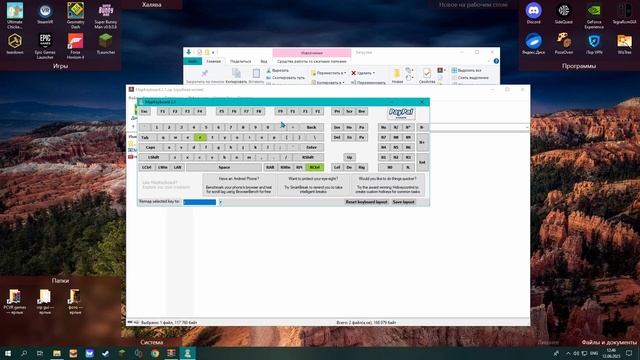Select the Enter key on virtual keyboard
Screen dimensions: 640x360
point(311,147)
